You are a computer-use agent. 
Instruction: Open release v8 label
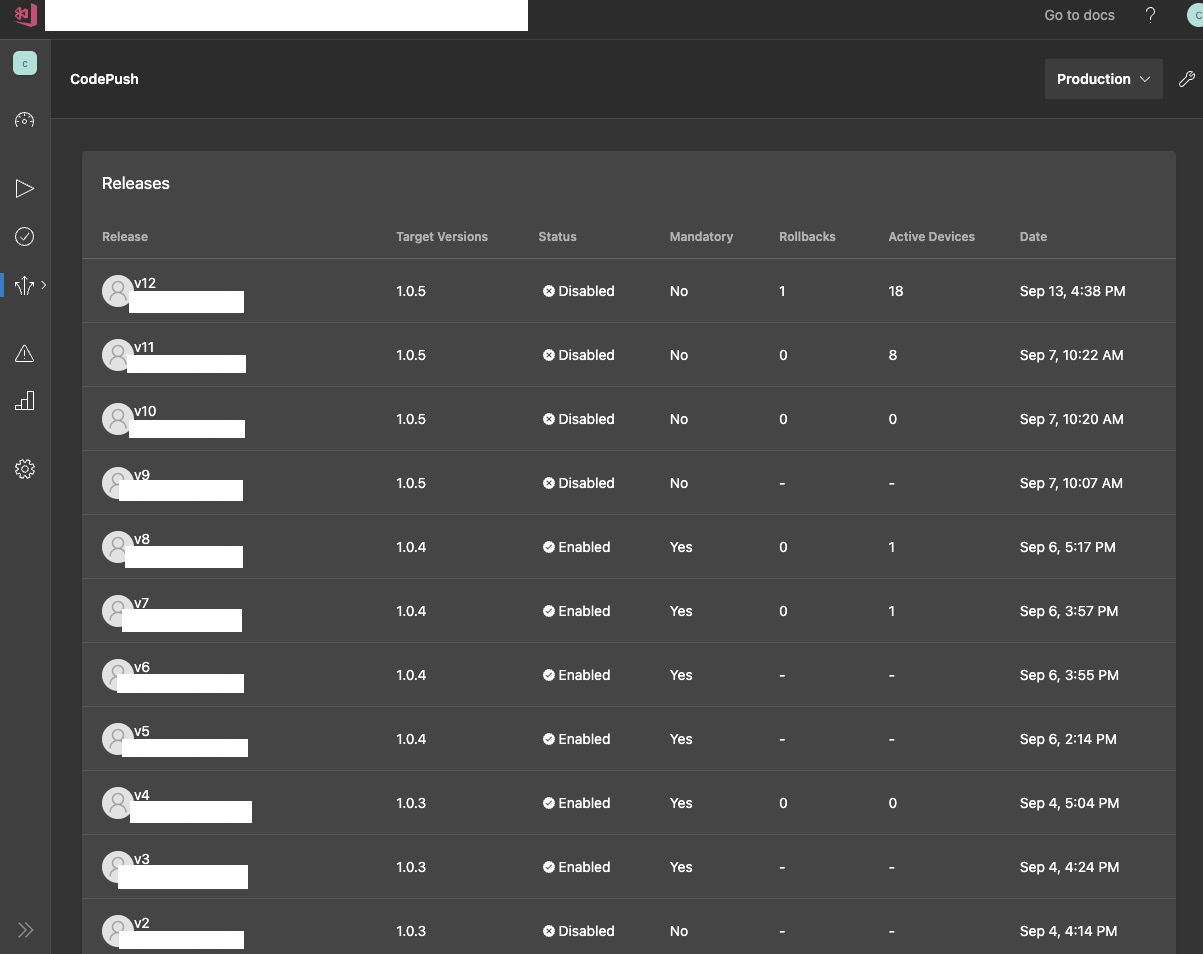click(x=142, y=539)
